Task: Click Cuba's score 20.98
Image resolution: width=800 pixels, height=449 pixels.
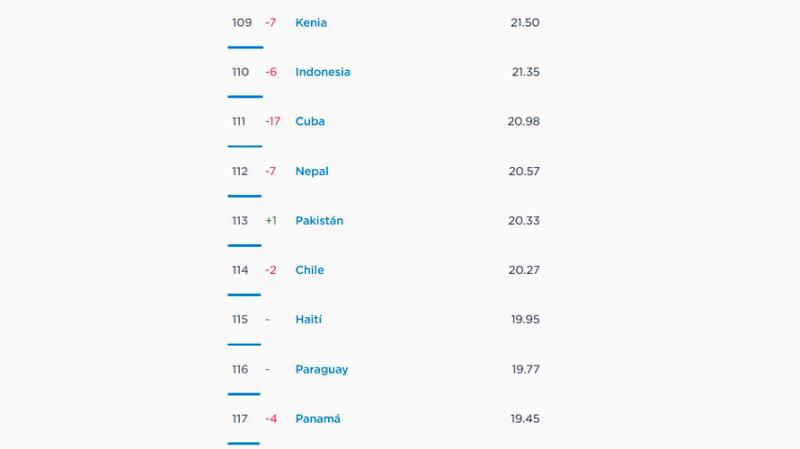Action: point(524,121)
